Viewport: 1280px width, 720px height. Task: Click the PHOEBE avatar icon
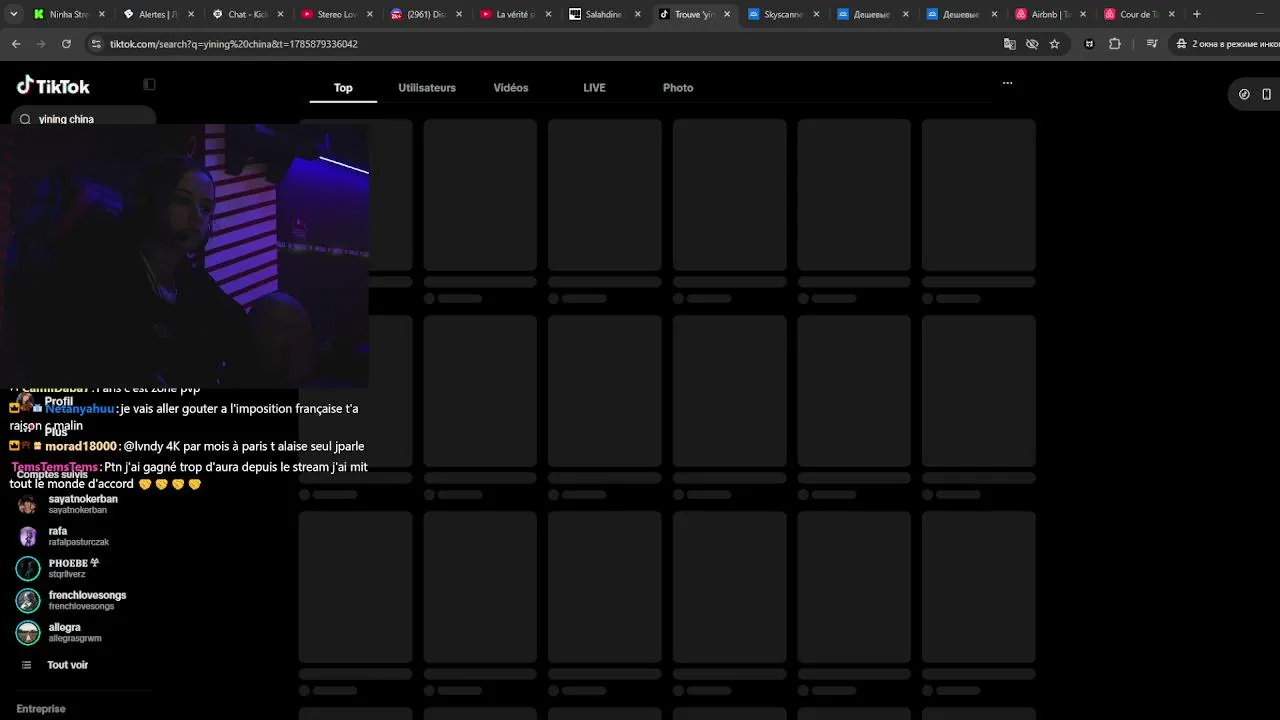[28, 568]
